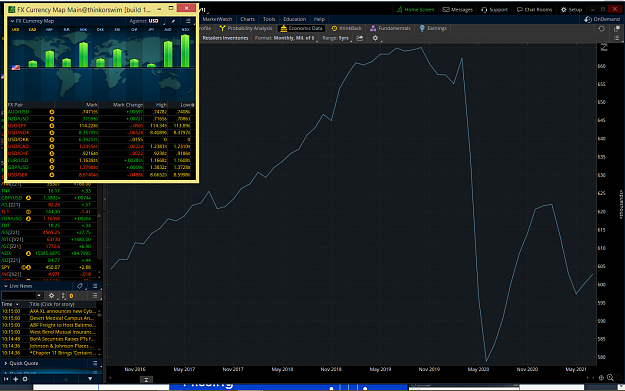Image resolution: width=625 pixels, height=391 pixels.
Task: Click the refresh icon above chart
Action: click(601, 29)
